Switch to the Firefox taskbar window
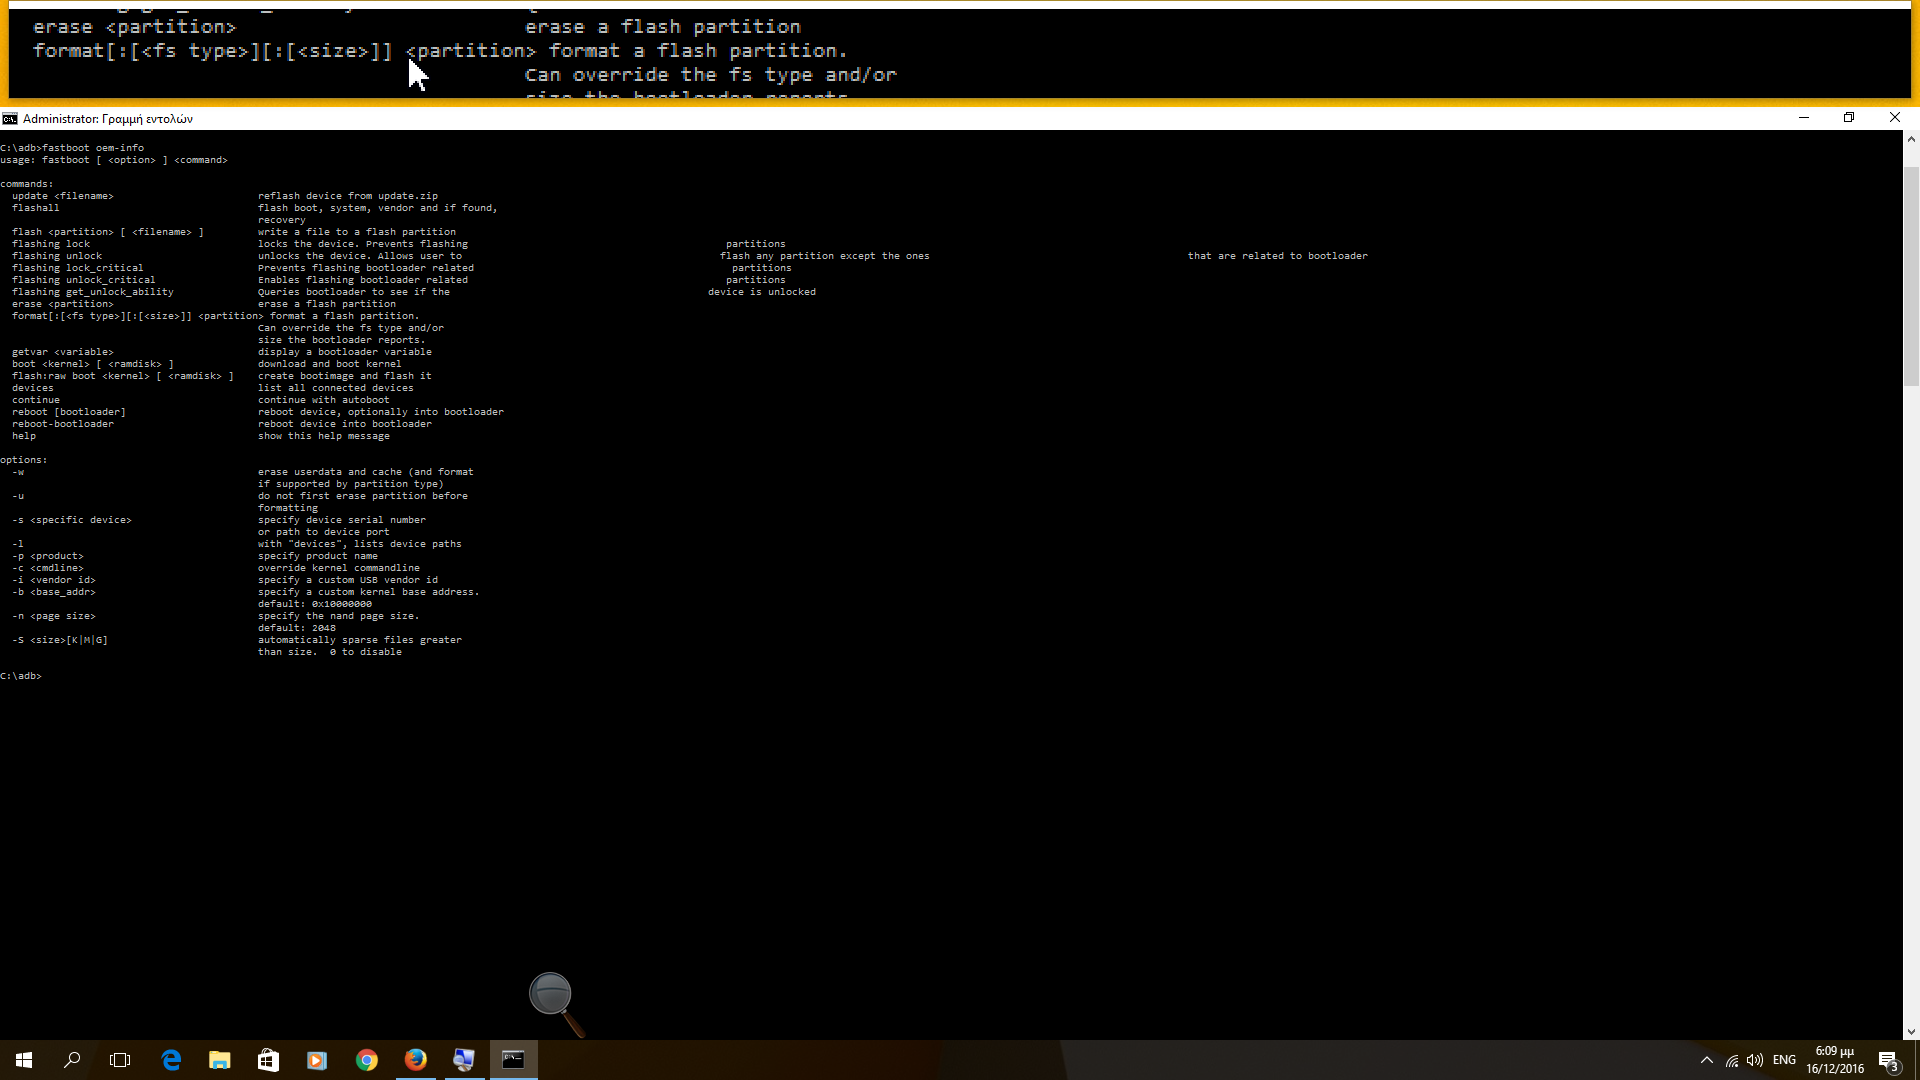 [x=416, y=1060]
